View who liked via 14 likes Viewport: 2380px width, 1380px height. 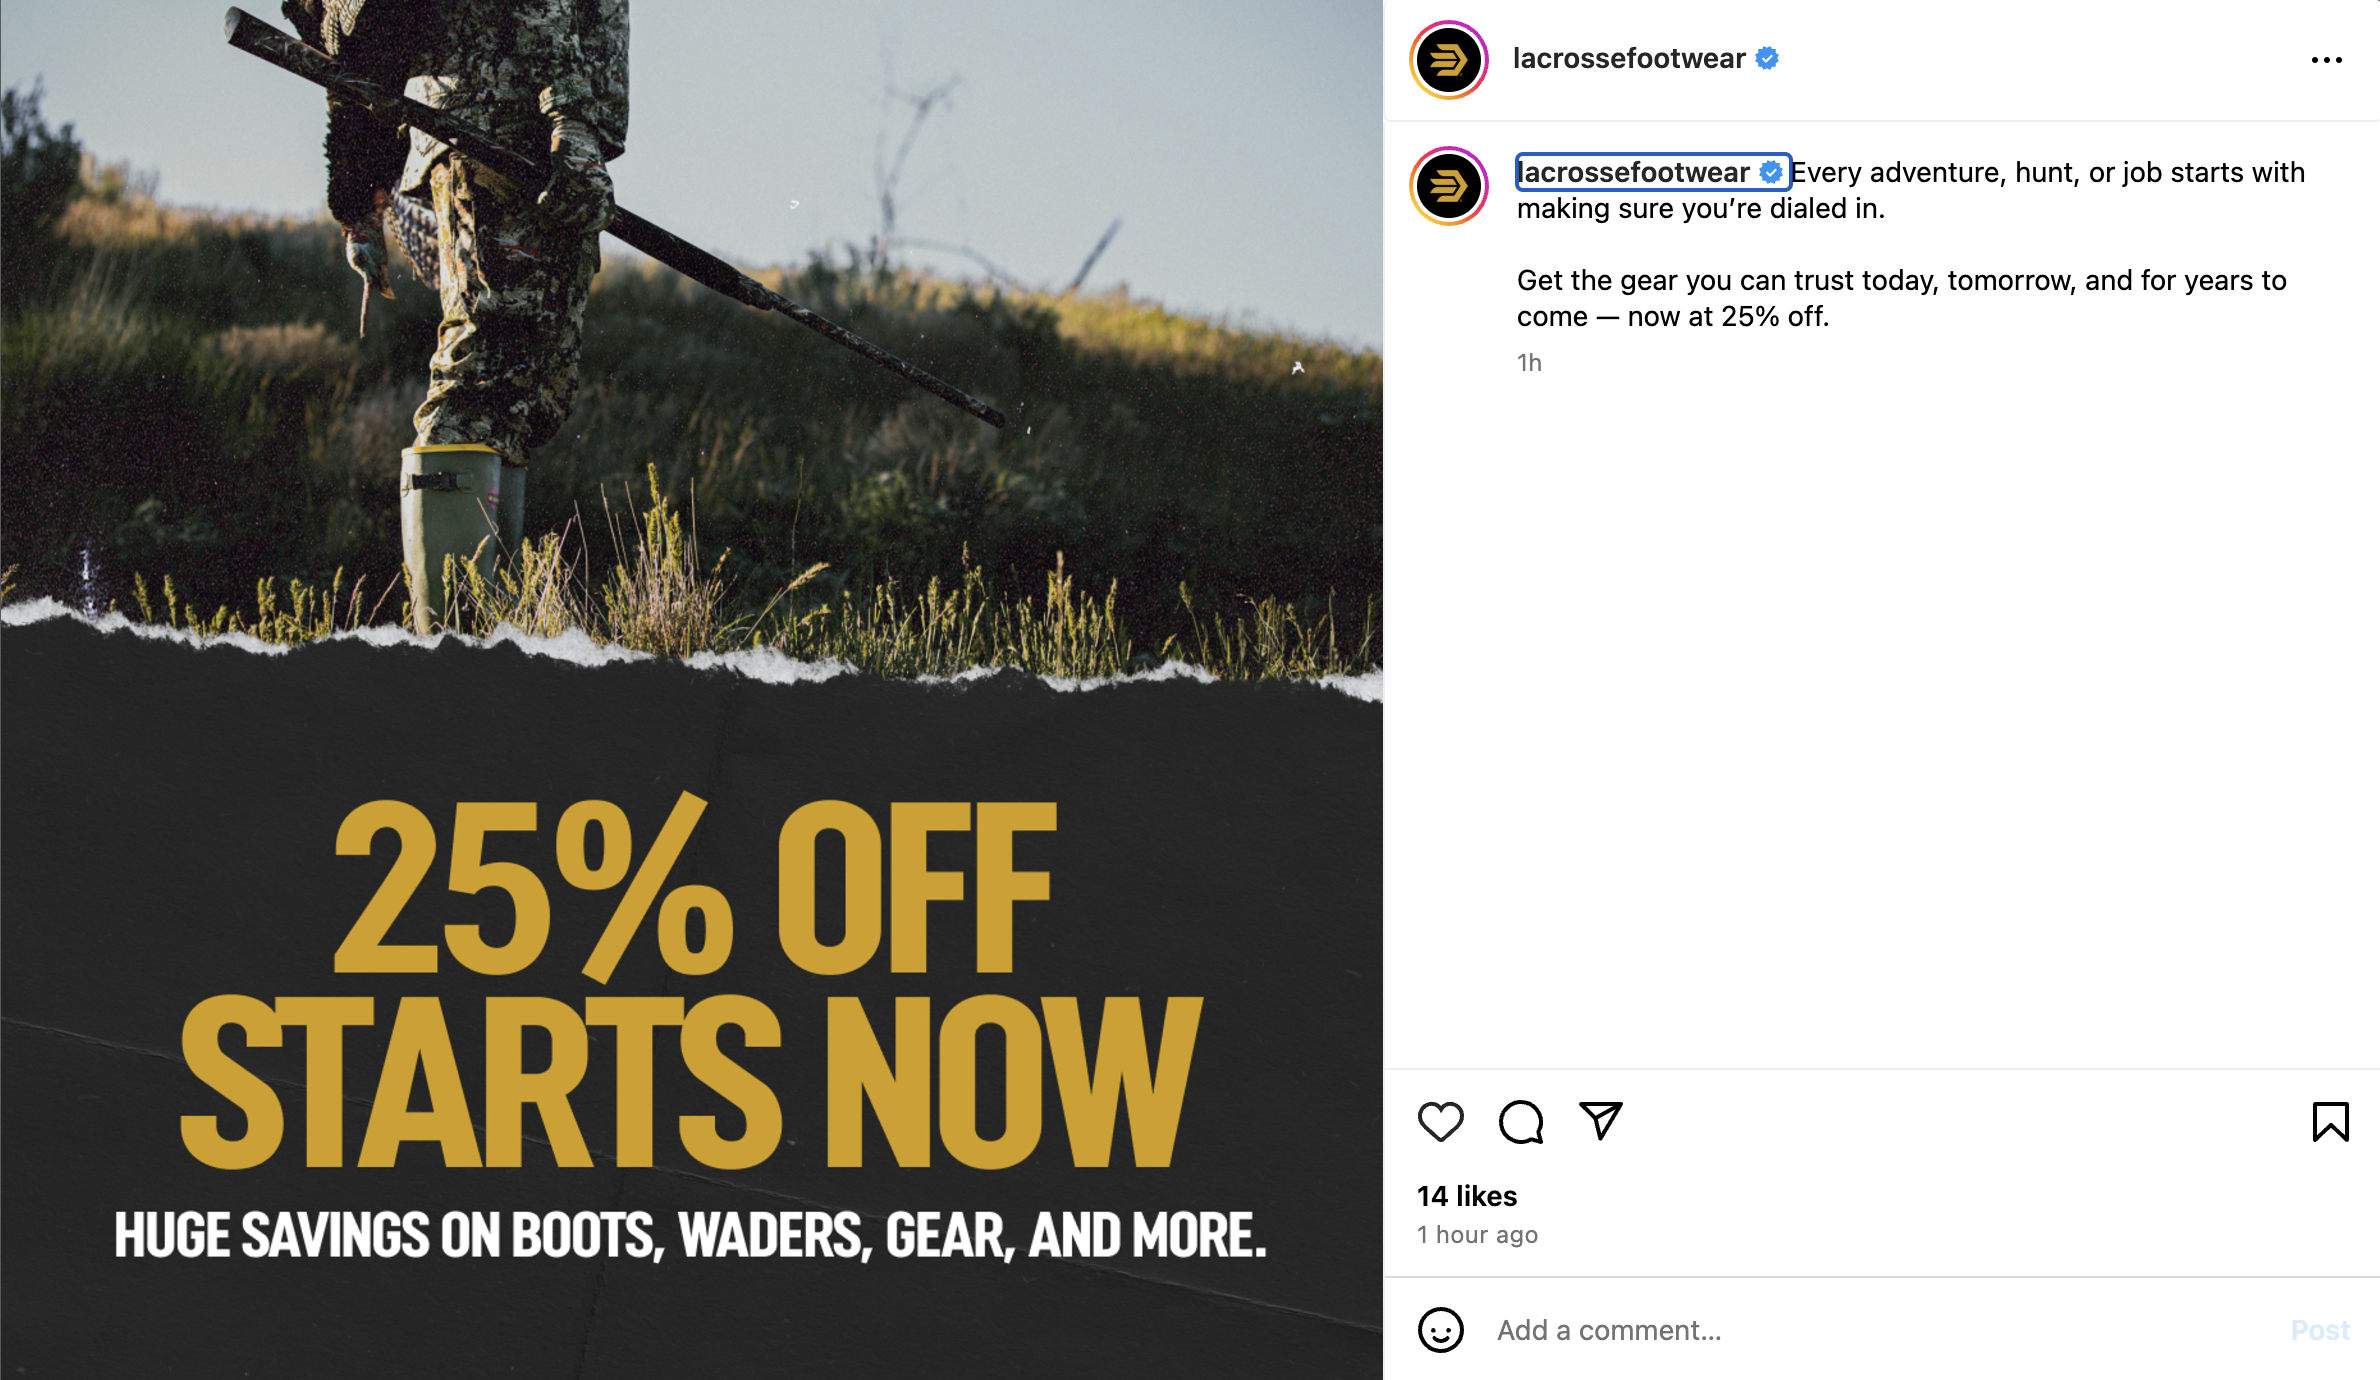1467,1196
